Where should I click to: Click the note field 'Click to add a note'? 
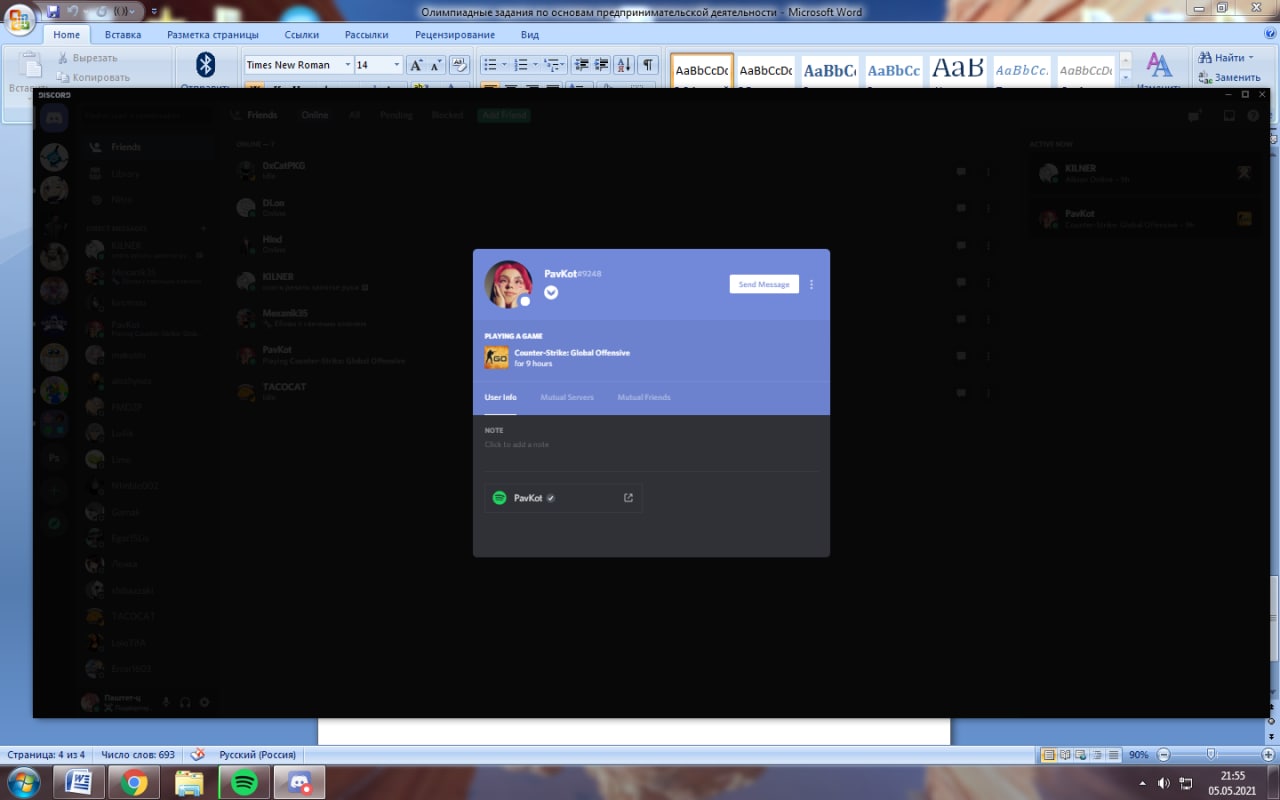point(517,444)
